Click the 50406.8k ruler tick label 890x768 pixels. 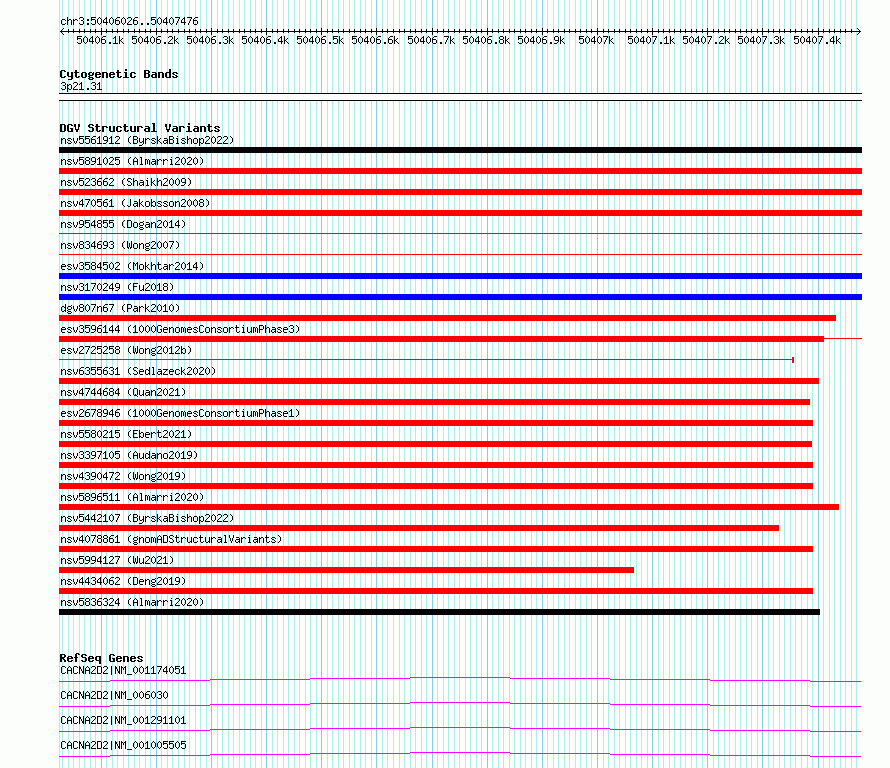[486, 40]
